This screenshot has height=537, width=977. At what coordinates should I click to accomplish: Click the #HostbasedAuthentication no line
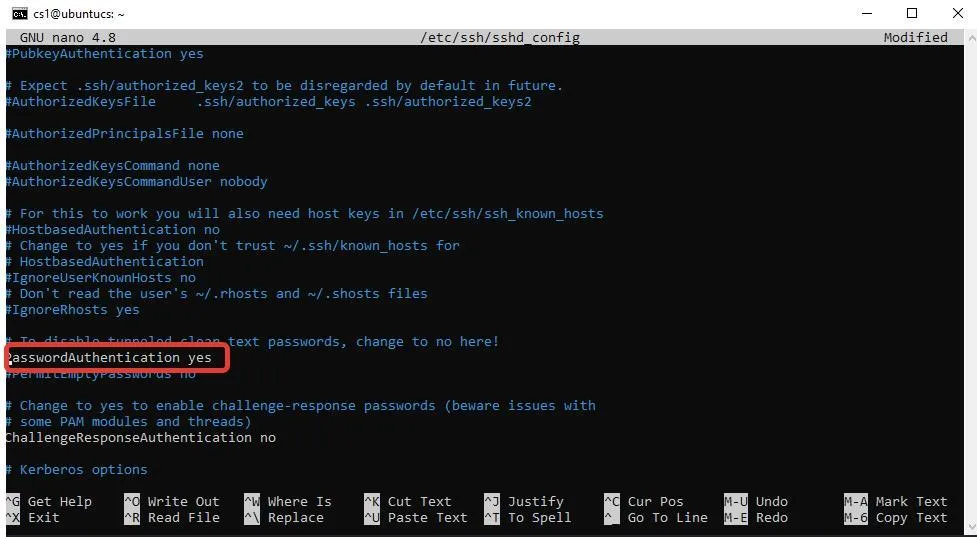tap(112, 229)
